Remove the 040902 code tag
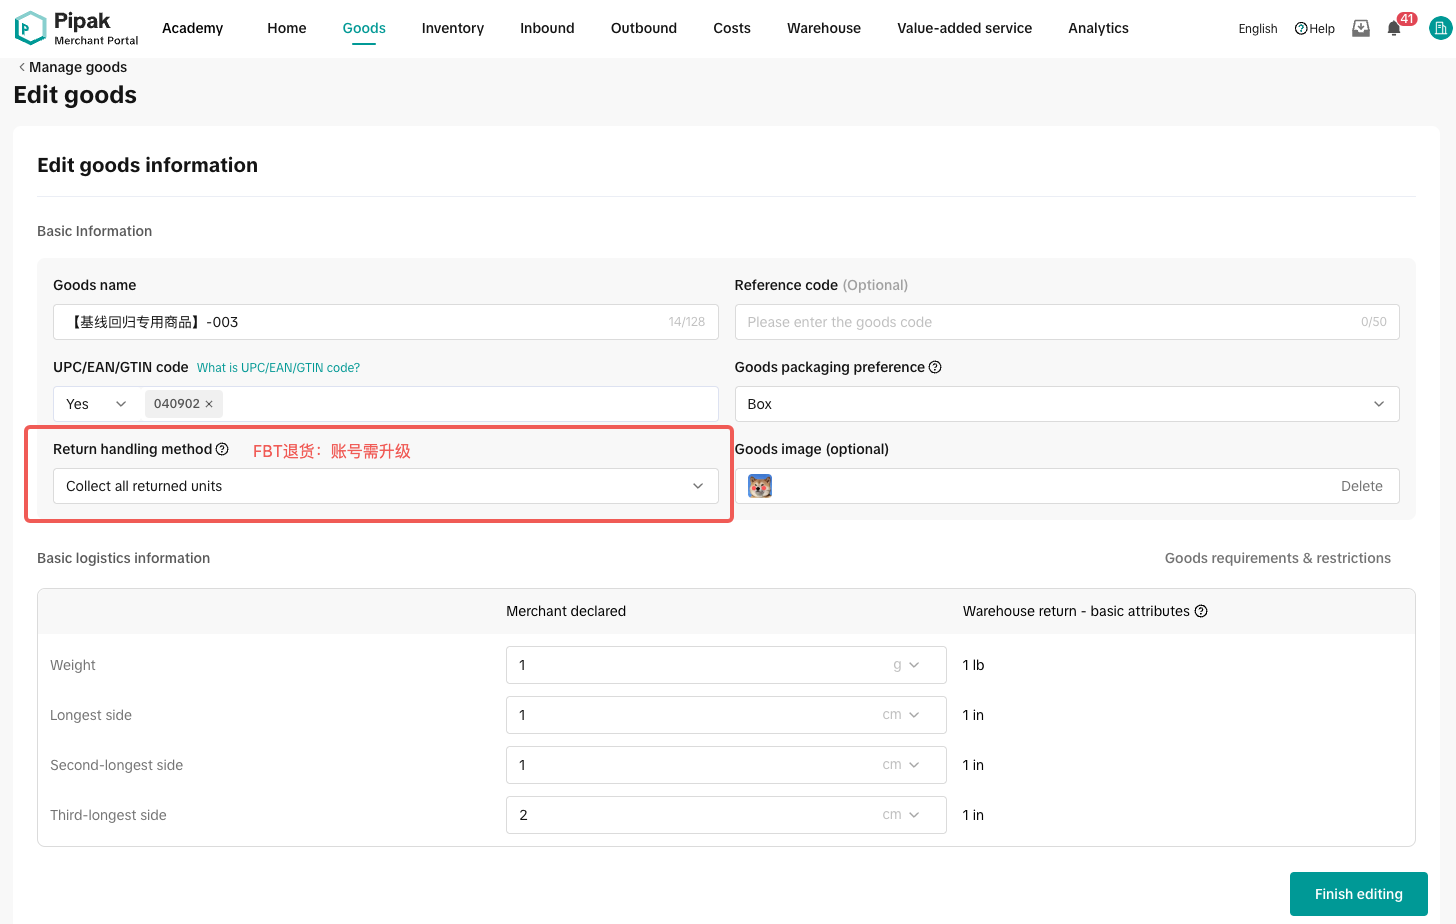The image size is (1456, 924). pos(209,404)
